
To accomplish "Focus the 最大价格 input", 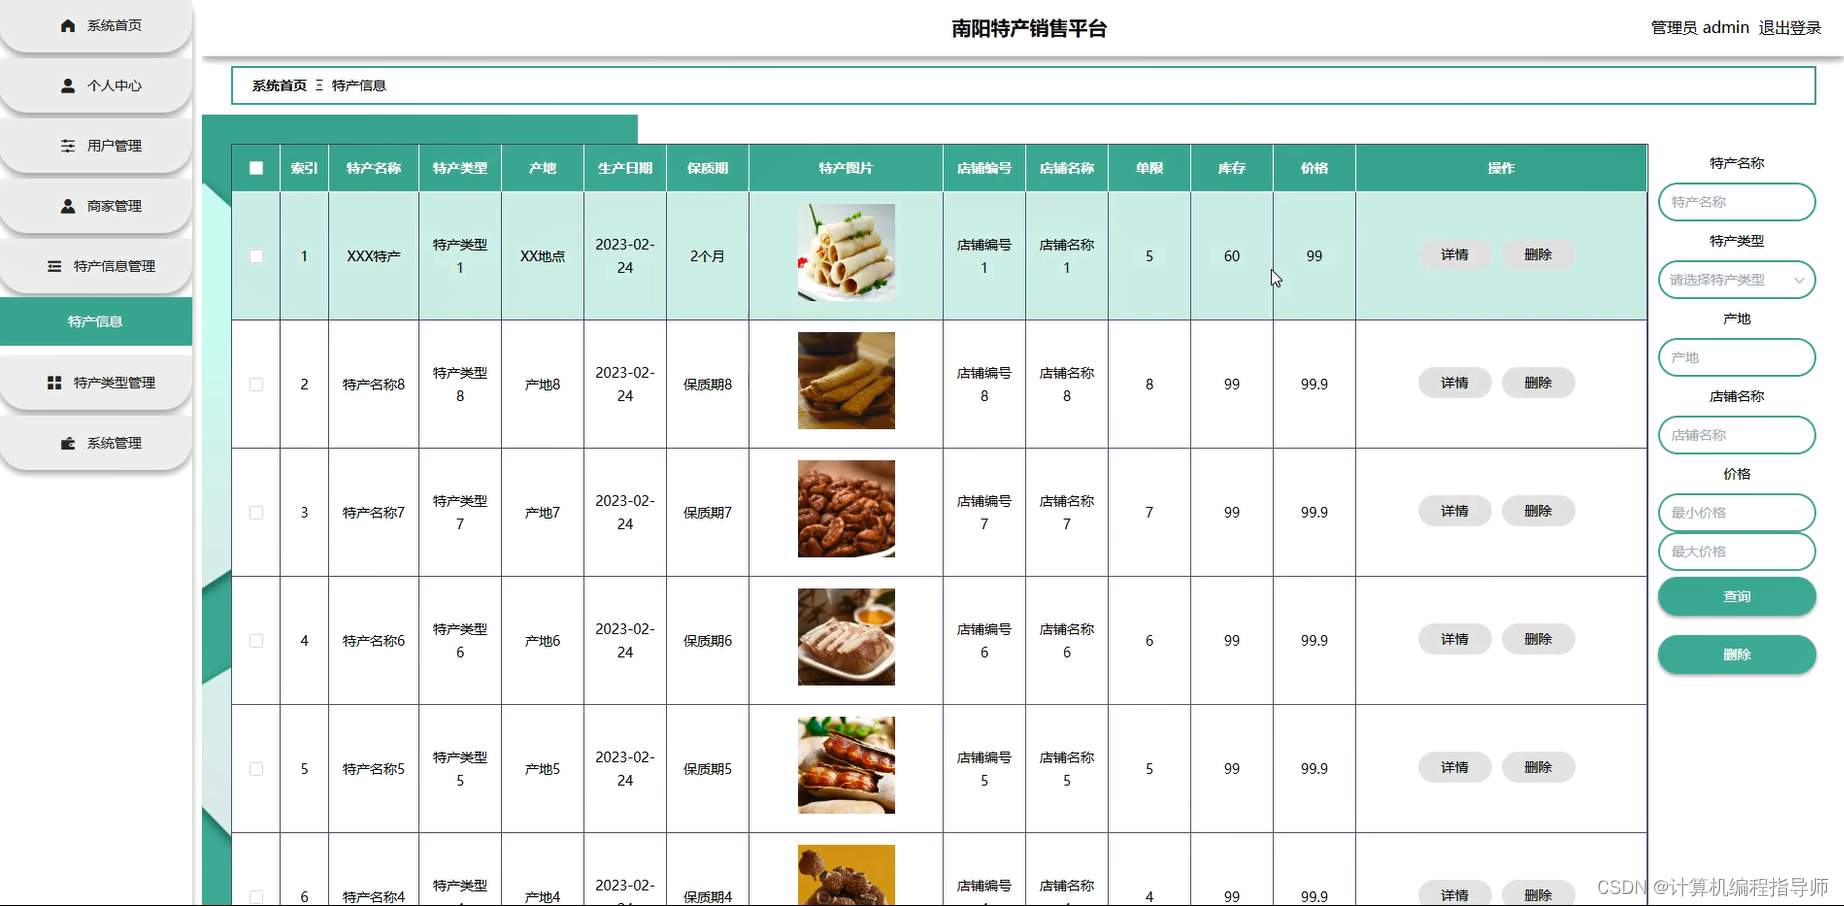I will tap(1737, 551).
